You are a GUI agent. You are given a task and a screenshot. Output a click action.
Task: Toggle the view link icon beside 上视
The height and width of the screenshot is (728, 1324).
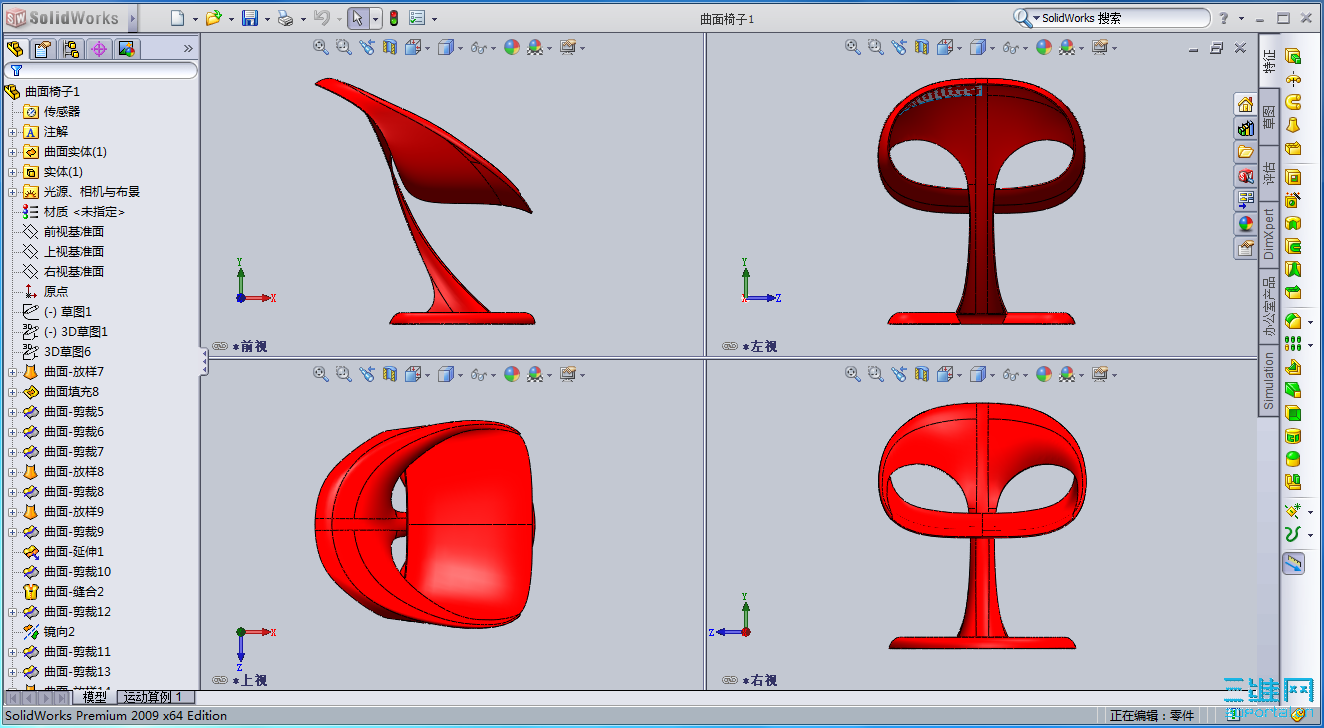(220, 680)
